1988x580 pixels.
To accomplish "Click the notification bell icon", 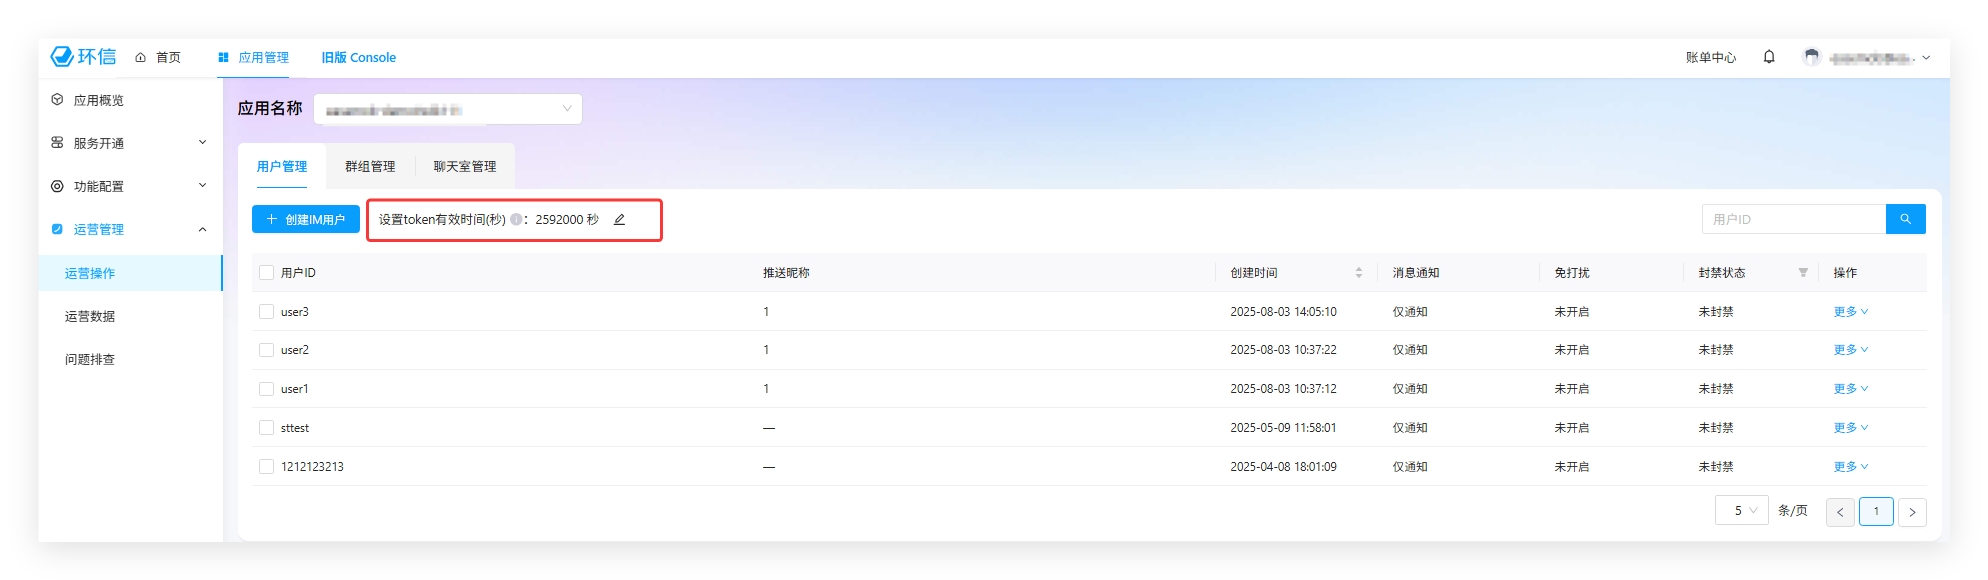I will click(x=1769, y=57).
